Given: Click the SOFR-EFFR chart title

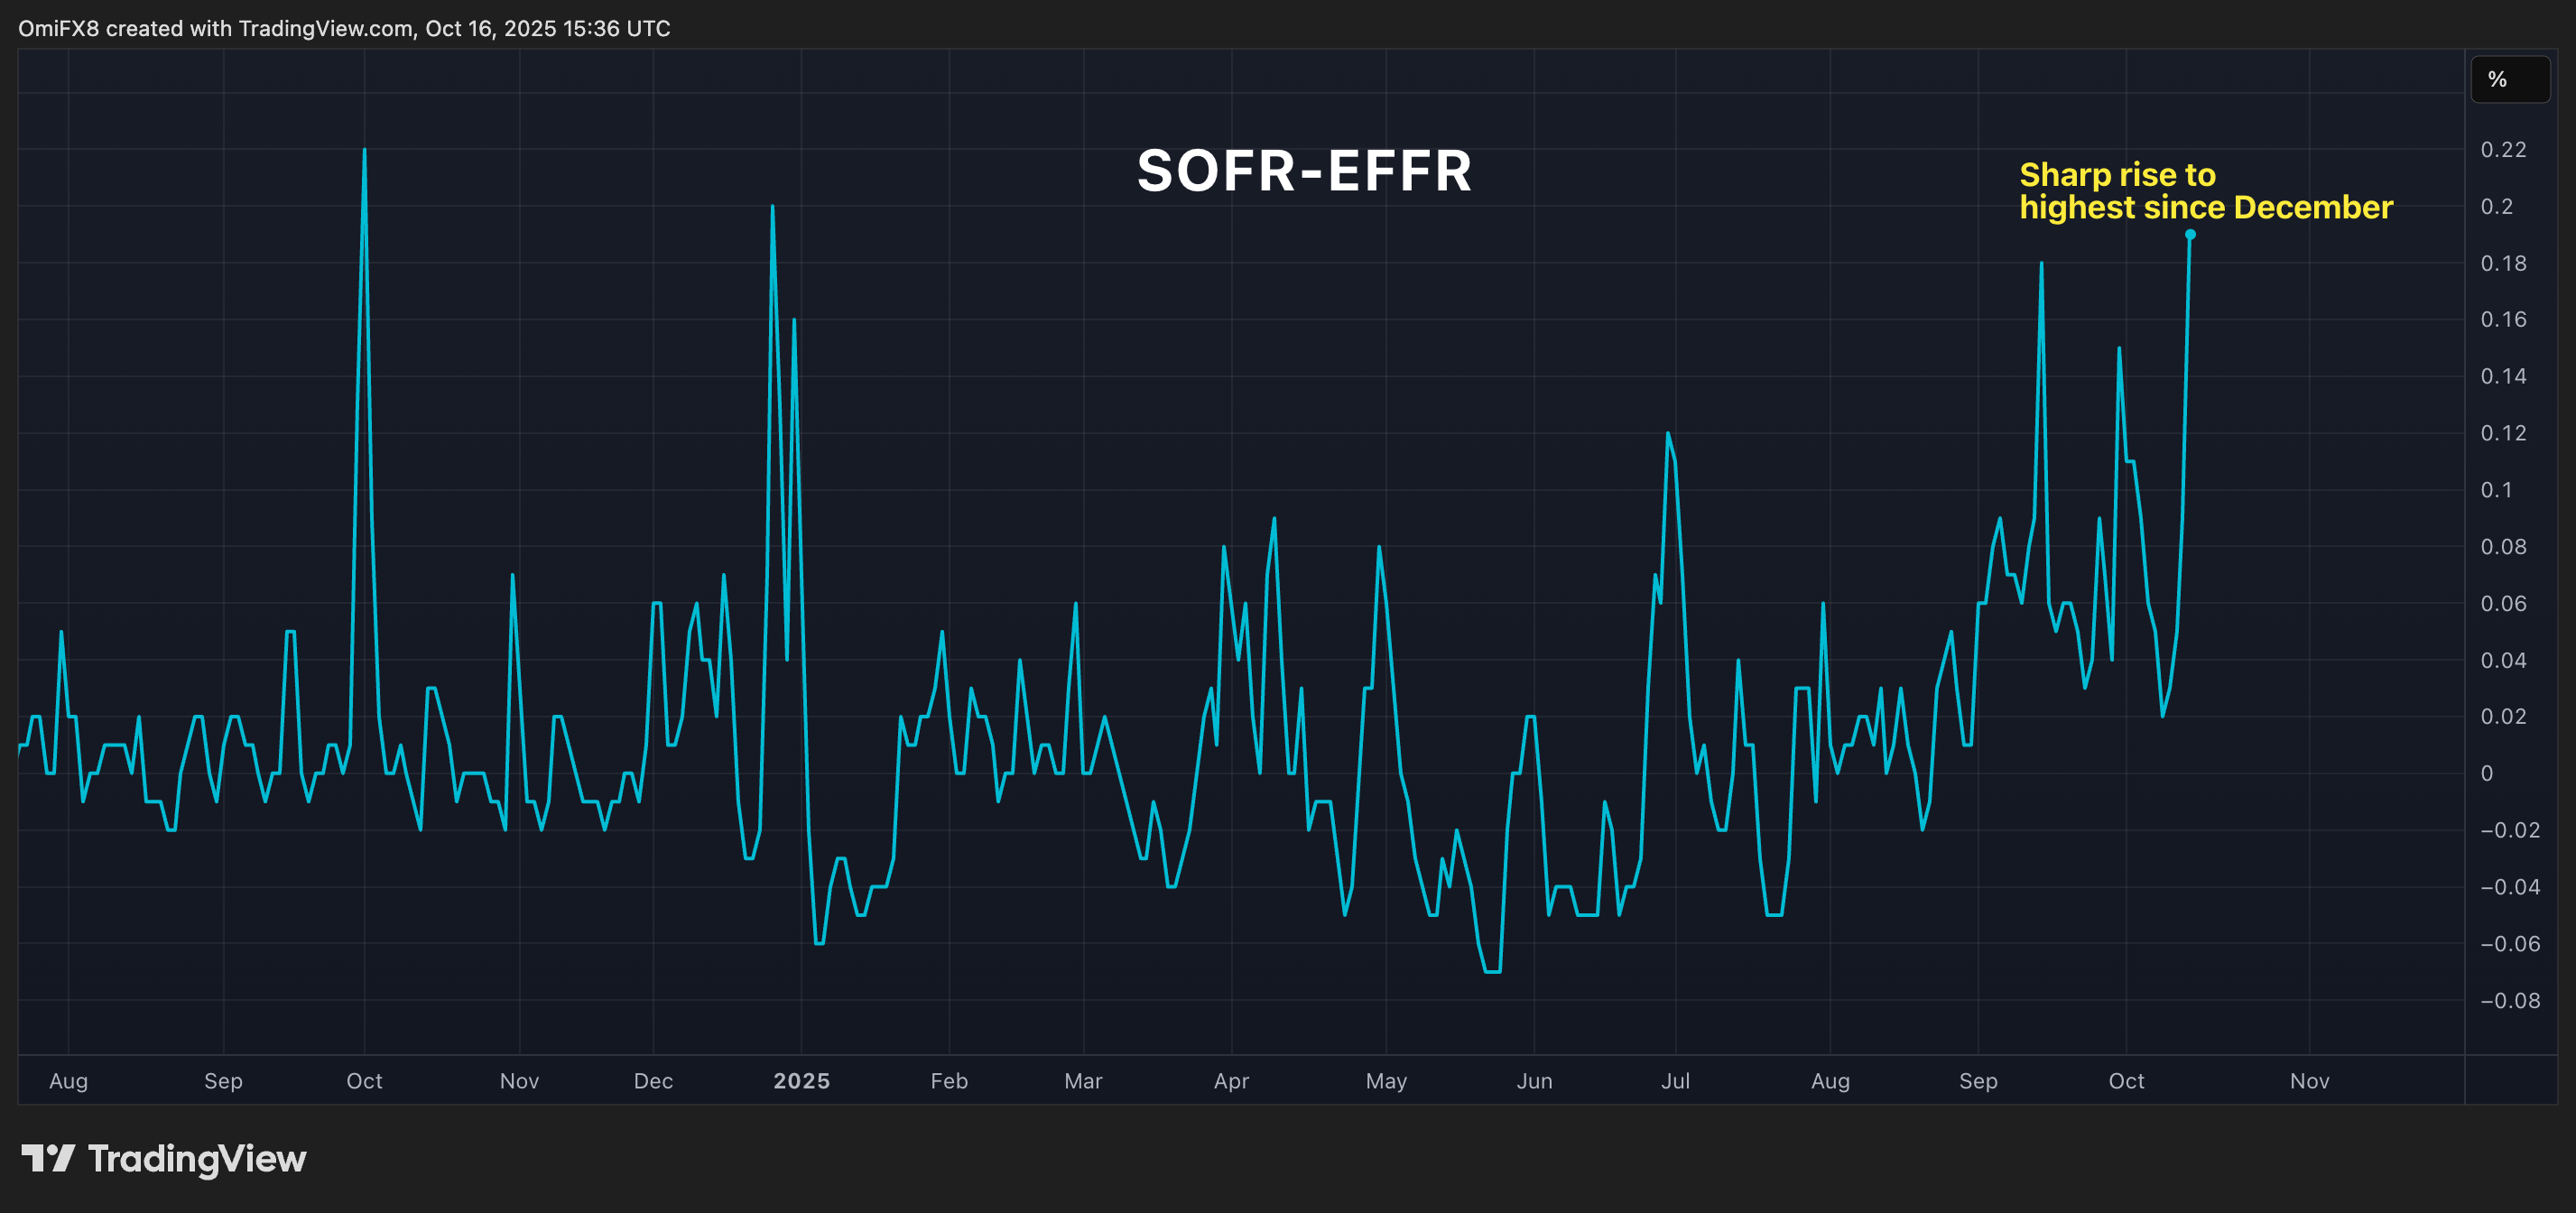Looking at the screenshot, I should pos(1304,170).
